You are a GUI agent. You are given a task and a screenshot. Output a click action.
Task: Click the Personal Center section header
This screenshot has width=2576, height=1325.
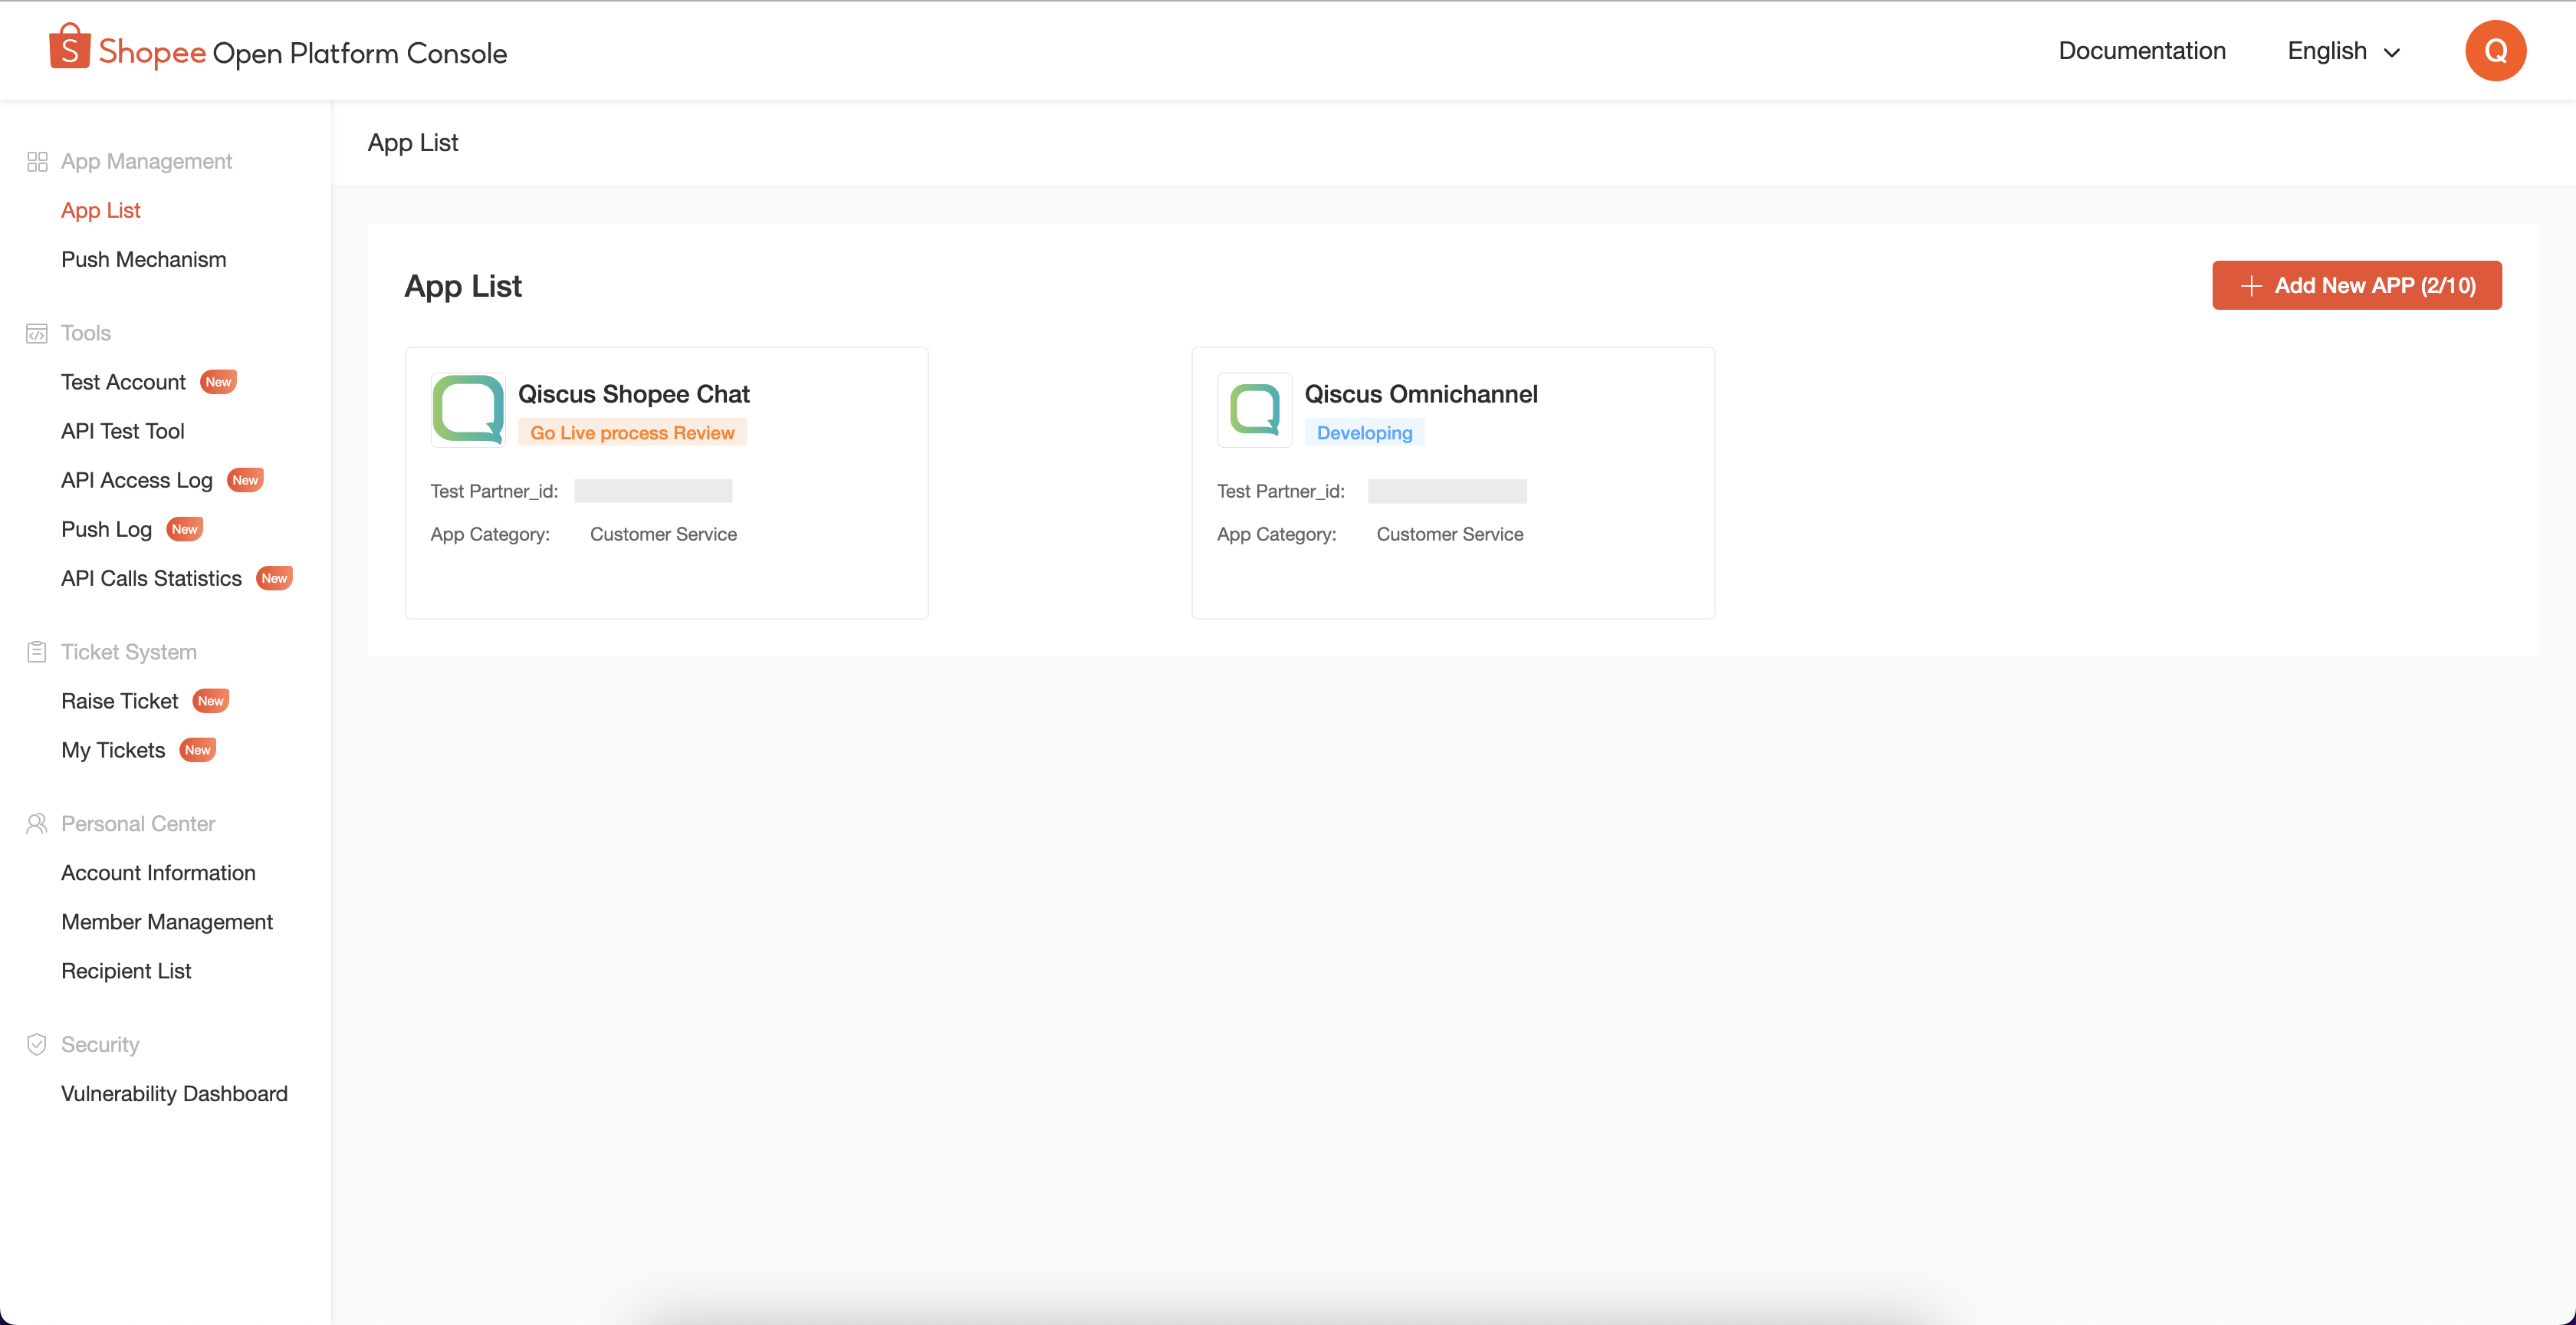[138, 824]
